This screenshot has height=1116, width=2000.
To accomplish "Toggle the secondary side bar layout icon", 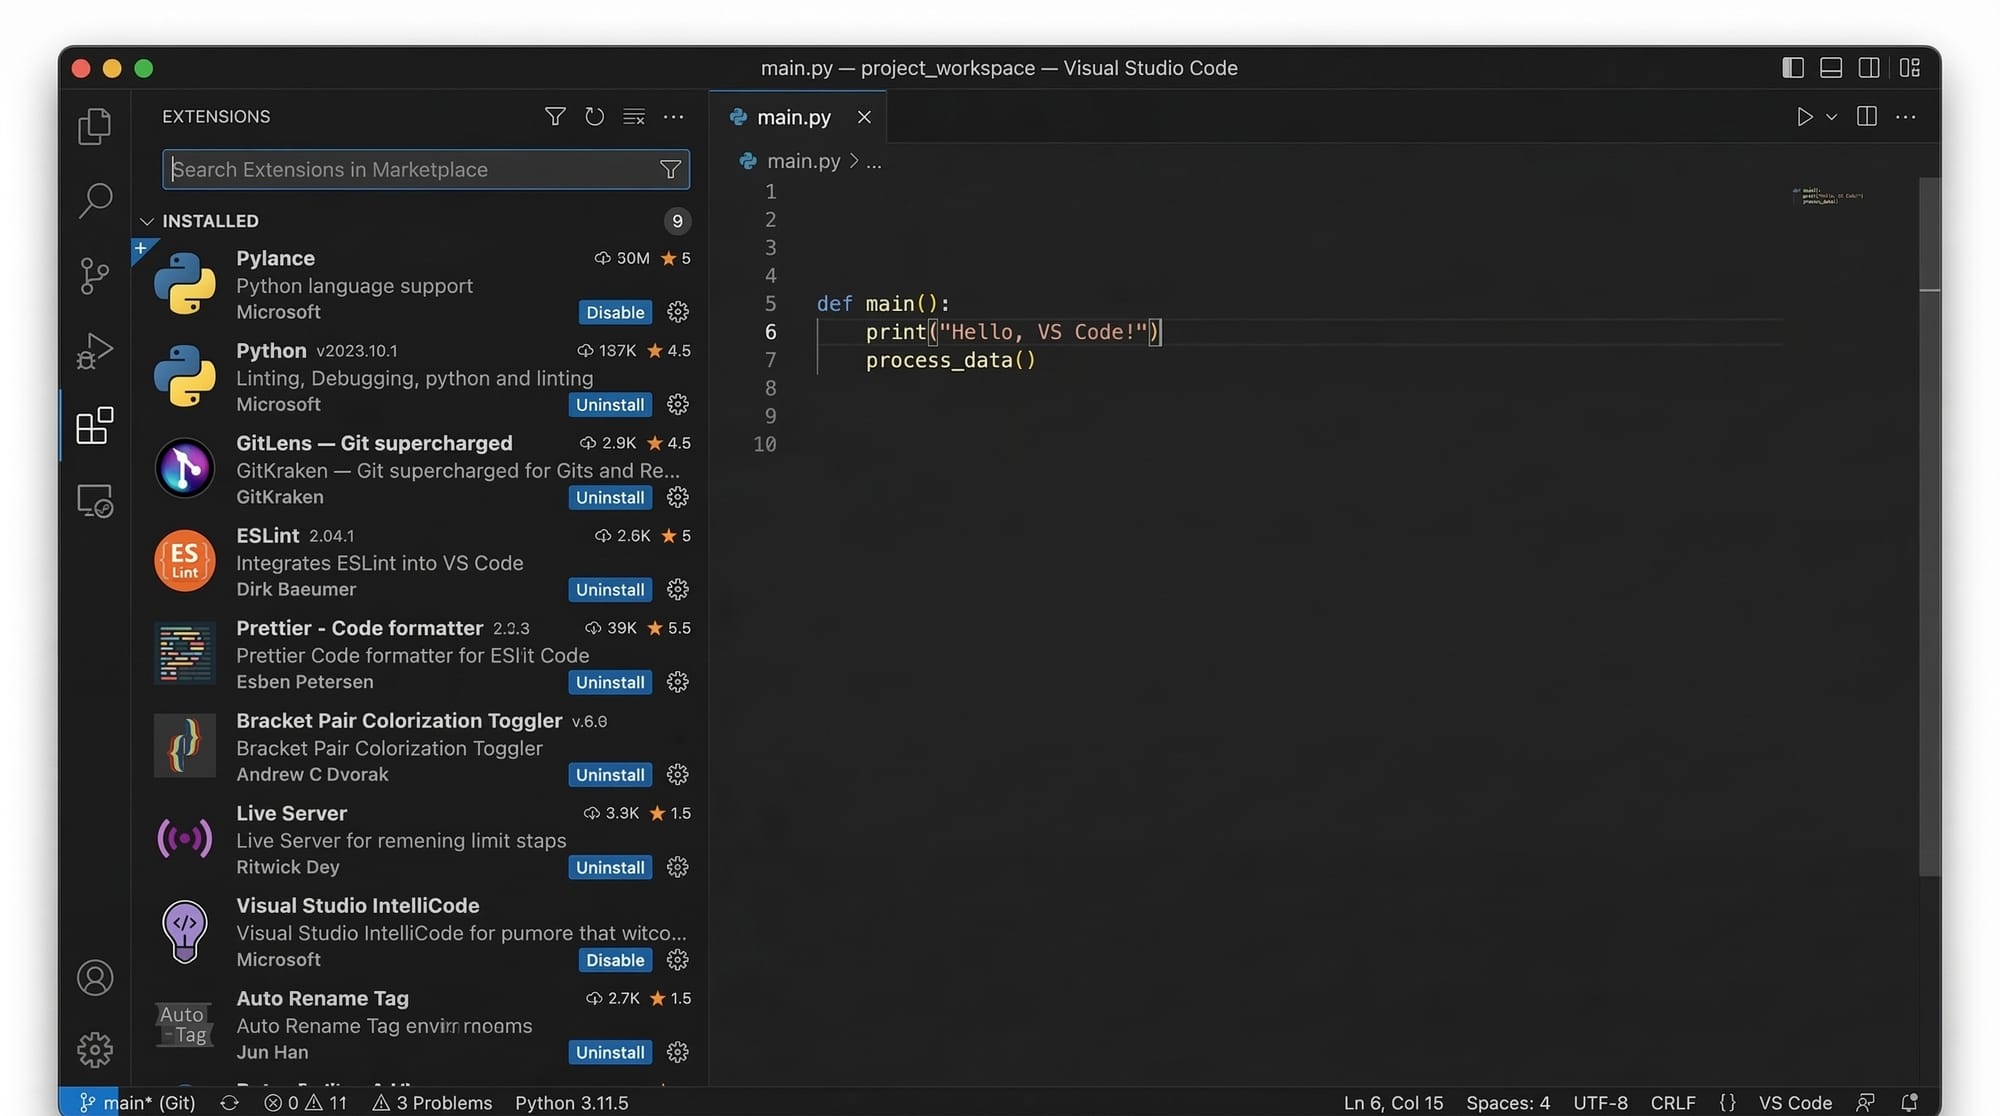I will point(1869,68).
